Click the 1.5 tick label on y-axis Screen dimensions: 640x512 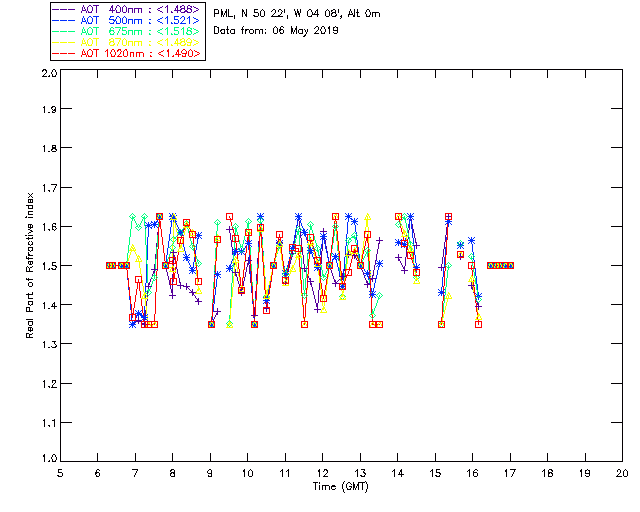48,266
